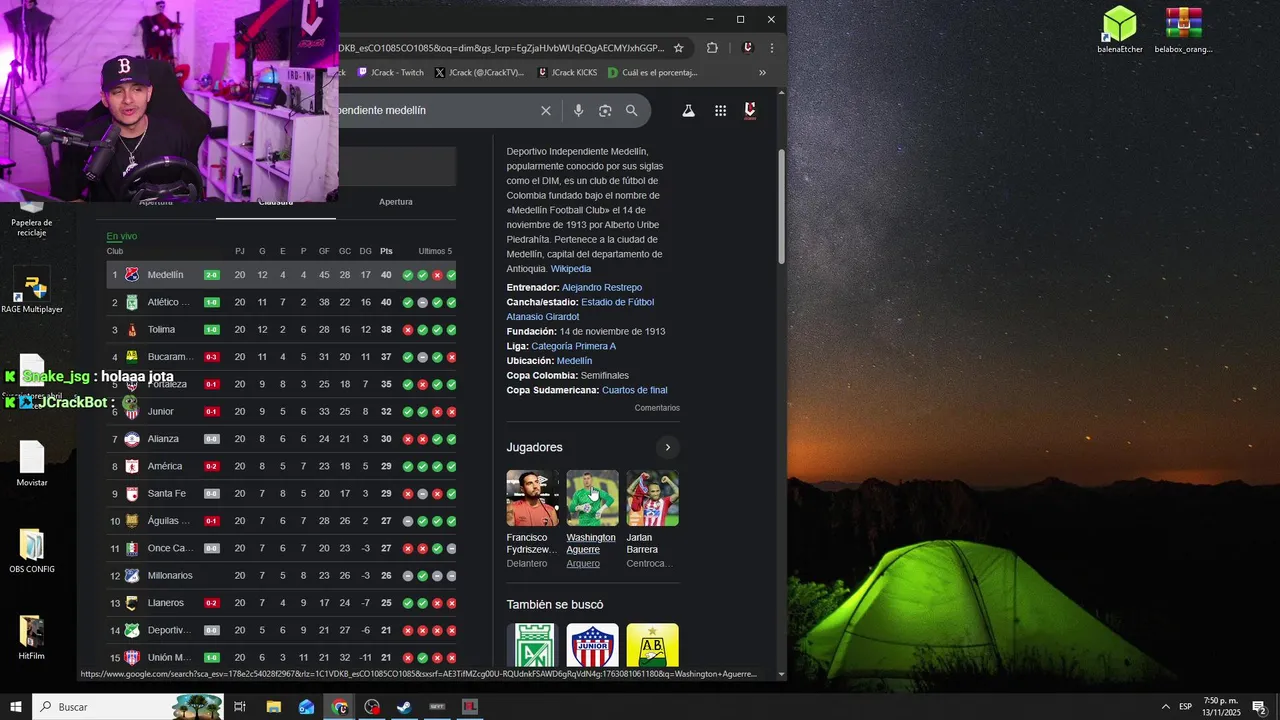Open Search Labs flask icon
Screen dimensions: 1280x720
688,111
